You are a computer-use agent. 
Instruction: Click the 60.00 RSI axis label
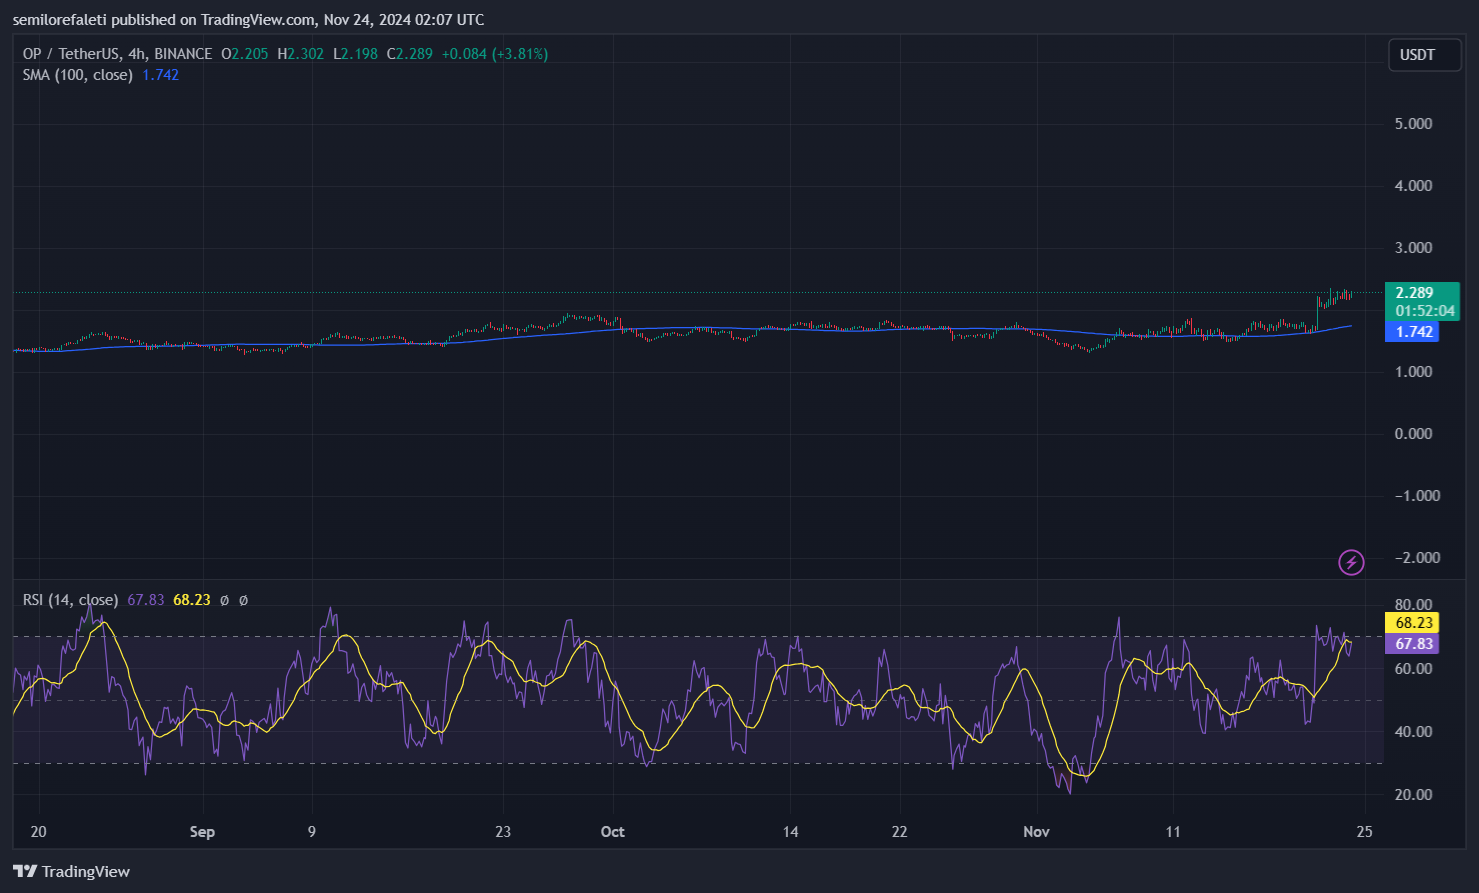click(x=1414, y=669)
